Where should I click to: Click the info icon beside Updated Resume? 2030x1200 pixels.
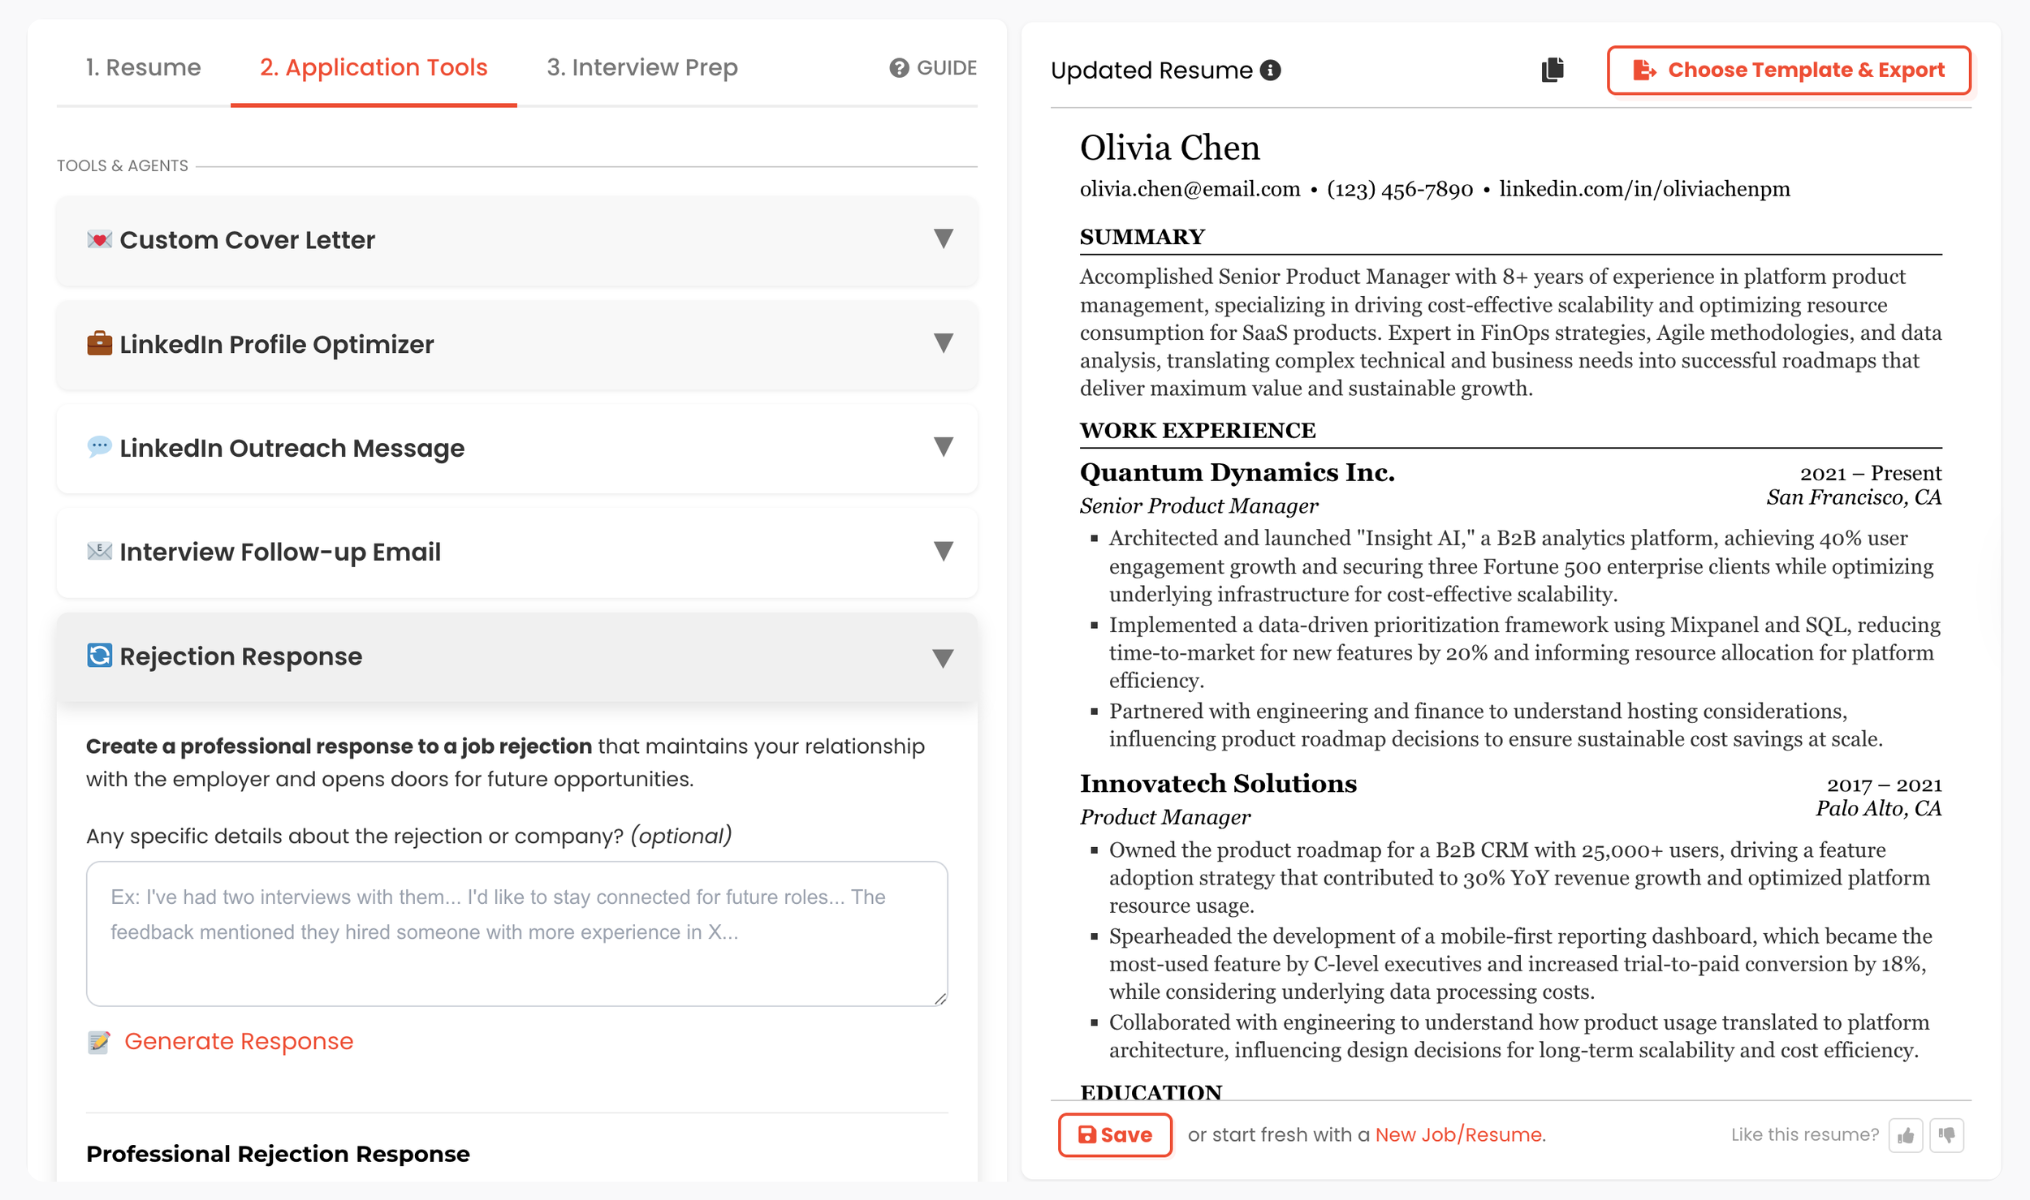coord(1270,70)
